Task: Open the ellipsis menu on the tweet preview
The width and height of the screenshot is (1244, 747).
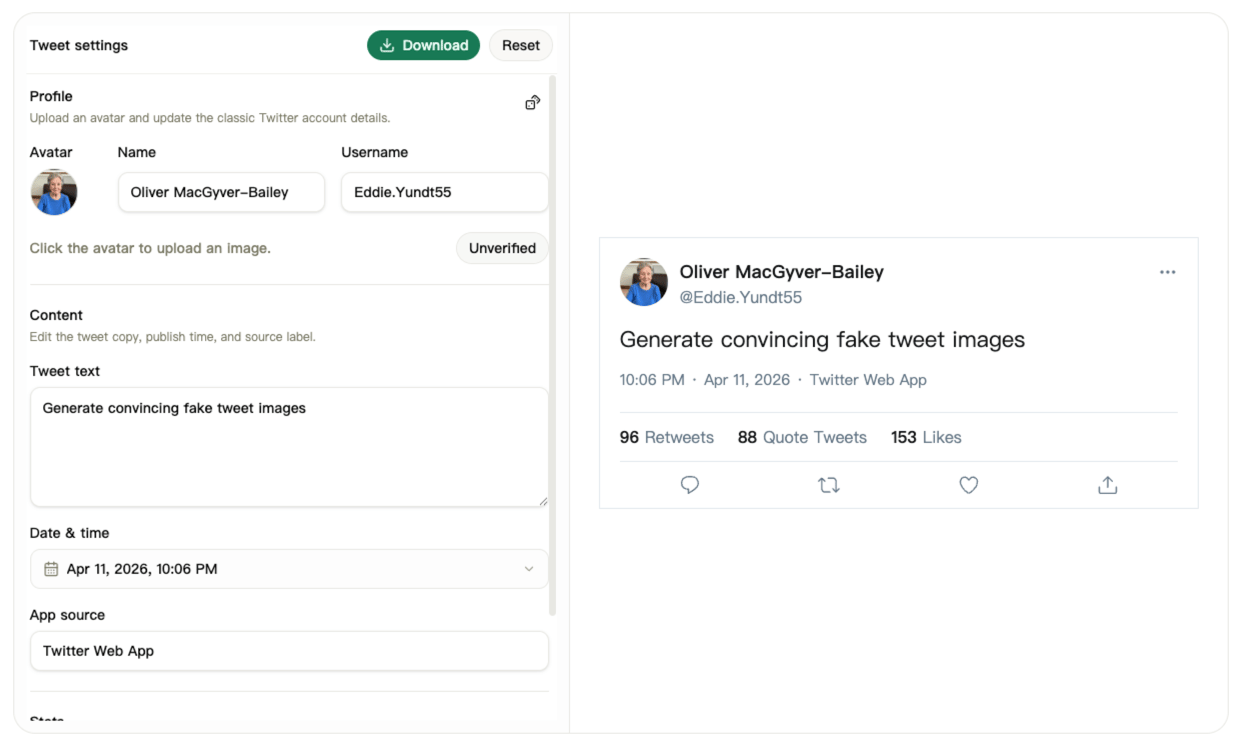Action: click(1167, 271)
